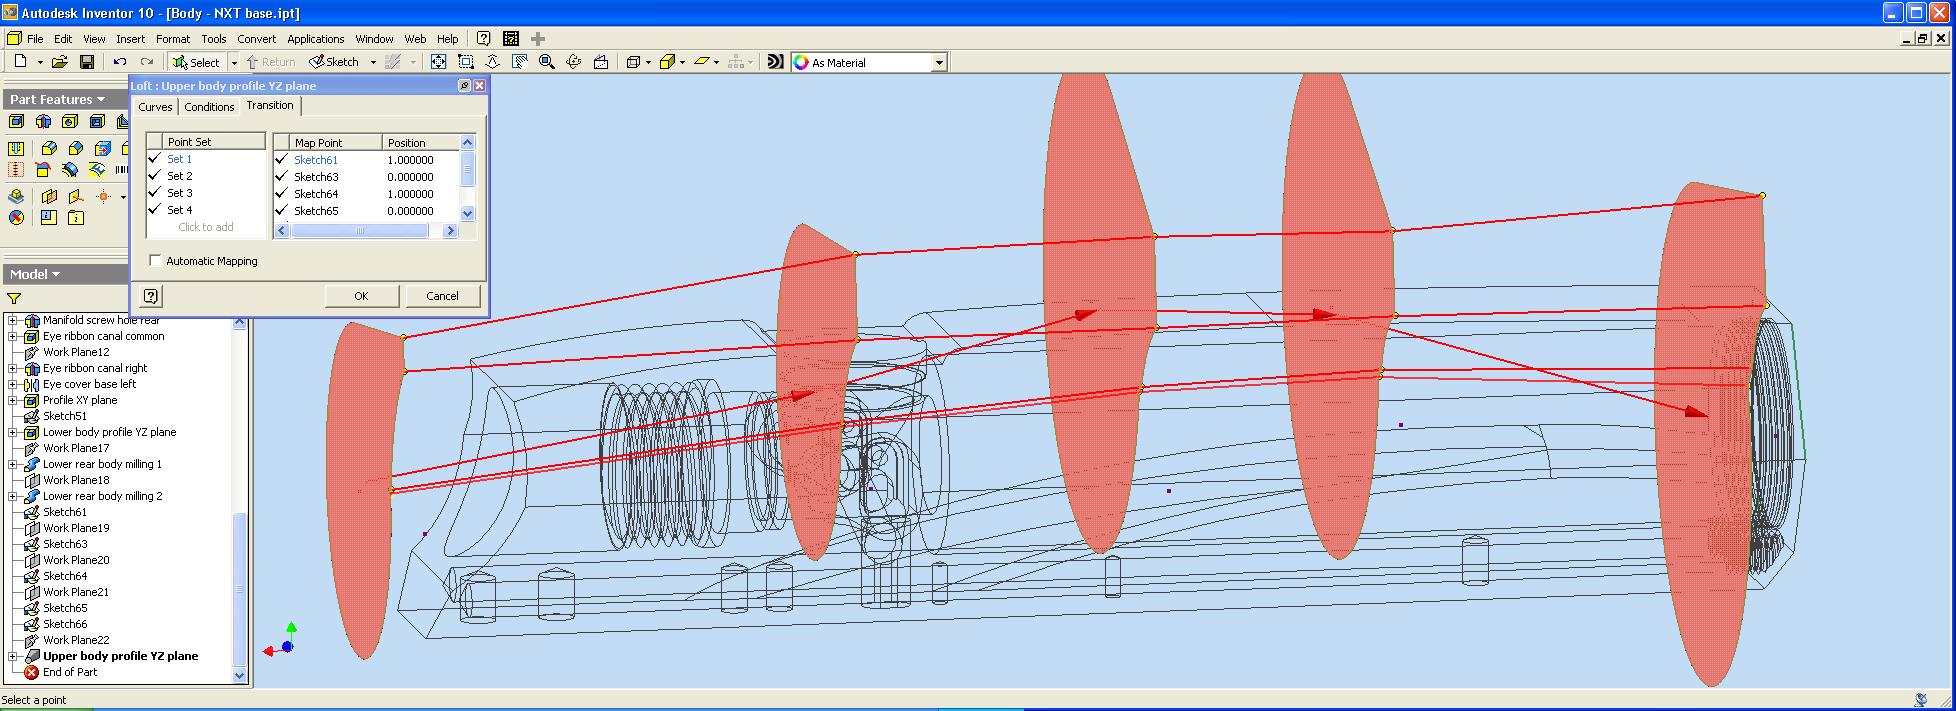Select End of Part marker
Image resolution: width=1956 pixels, height=711 pixels.
(x=70, y=672)
